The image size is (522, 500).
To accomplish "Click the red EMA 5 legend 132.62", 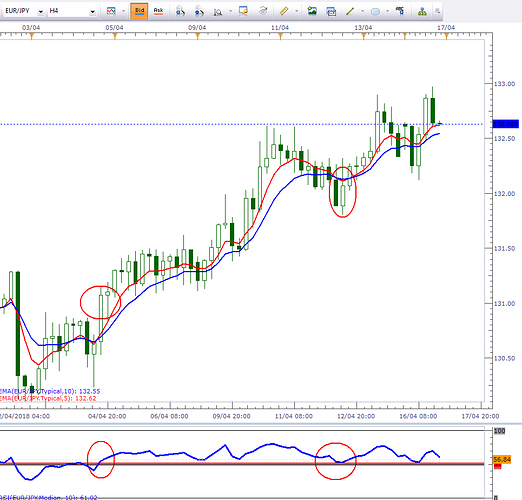I will click(48, 398).
